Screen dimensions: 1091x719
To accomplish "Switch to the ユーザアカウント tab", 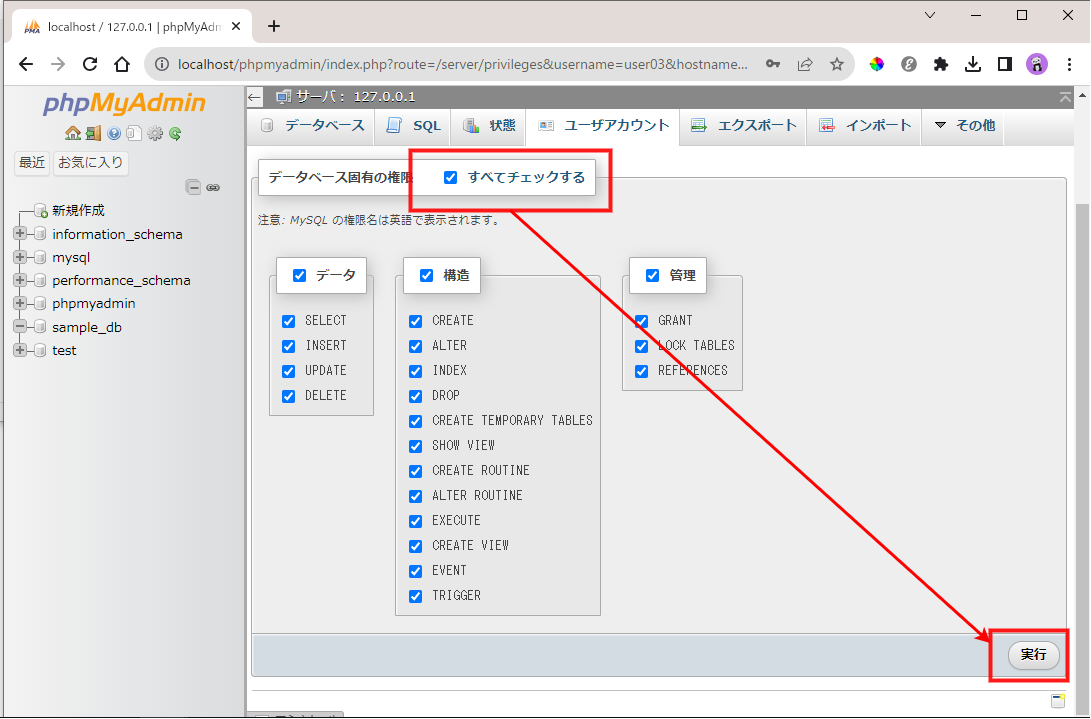I will tap(603, 126).
